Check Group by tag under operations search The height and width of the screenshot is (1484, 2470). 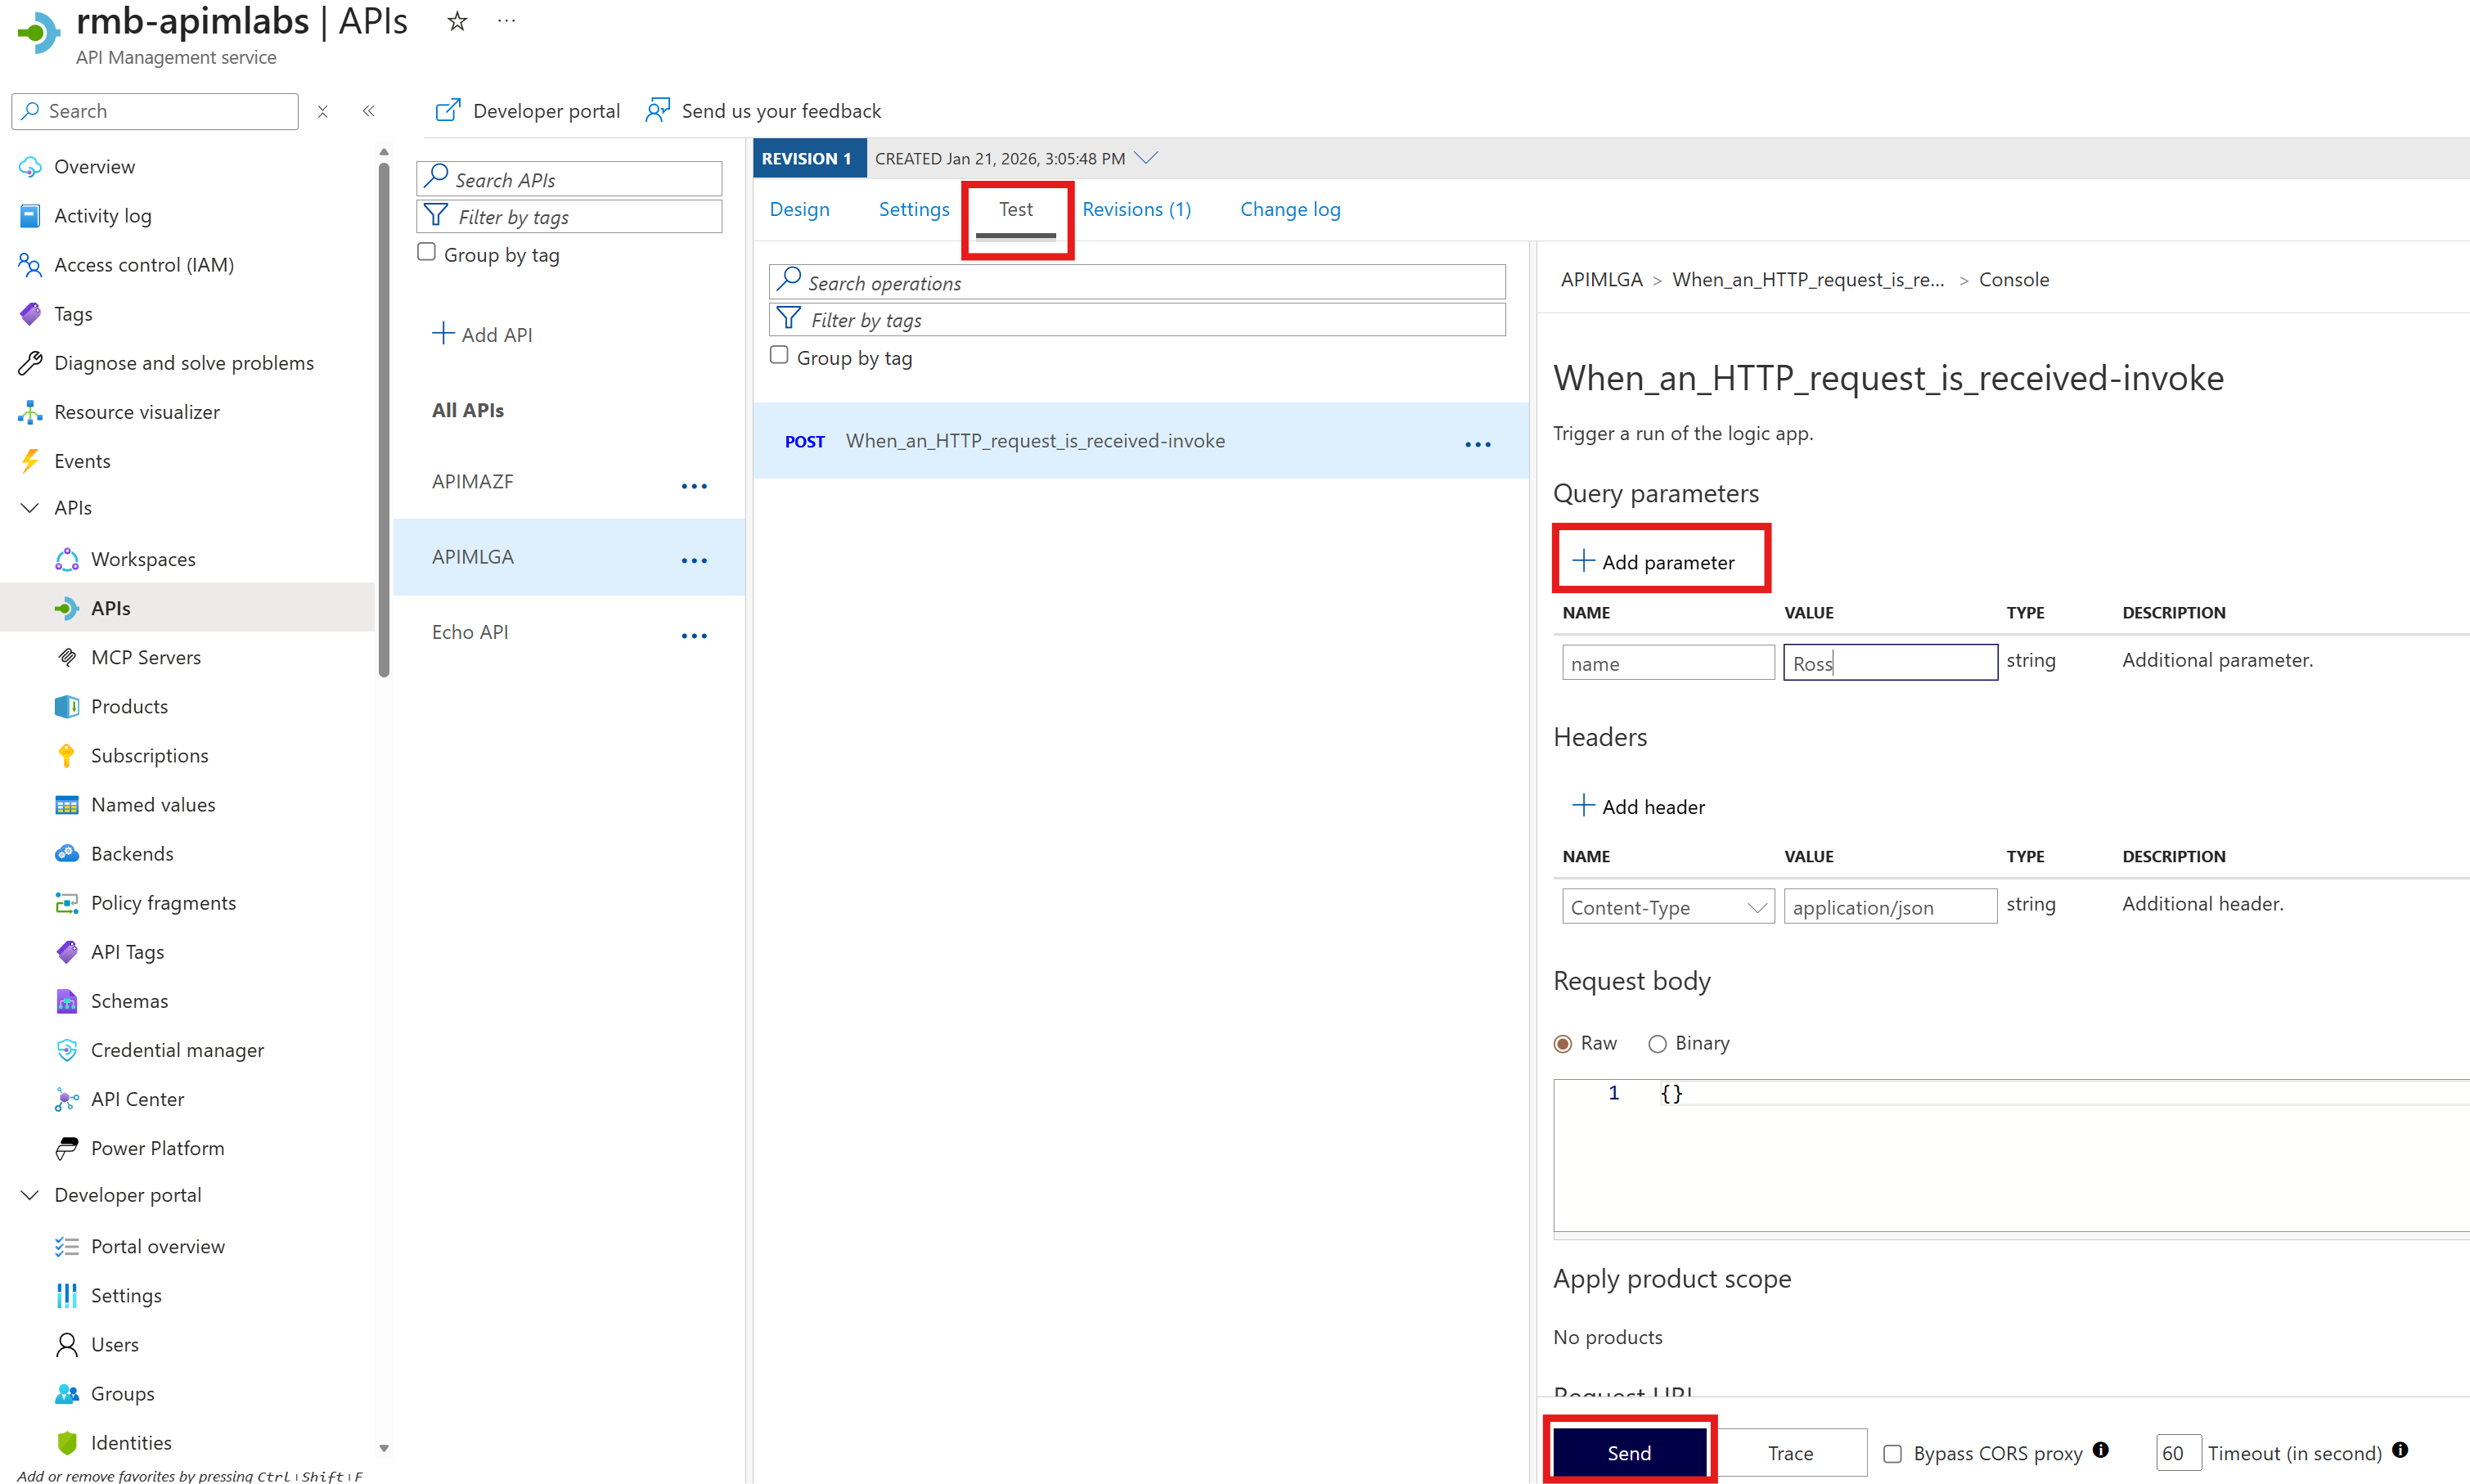click(779, 356)
